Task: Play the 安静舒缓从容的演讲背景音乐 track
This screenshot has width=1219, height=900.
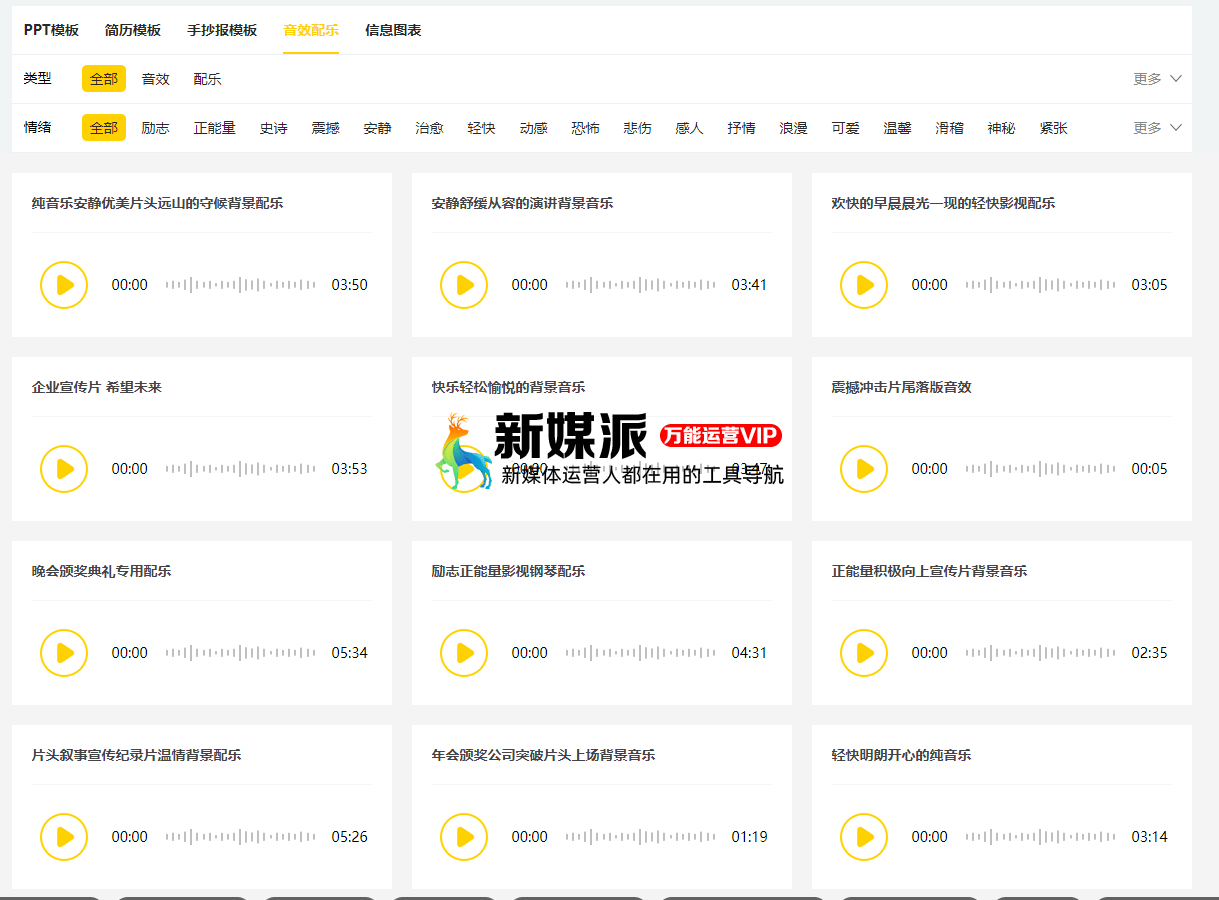Action: click(464, 285)
